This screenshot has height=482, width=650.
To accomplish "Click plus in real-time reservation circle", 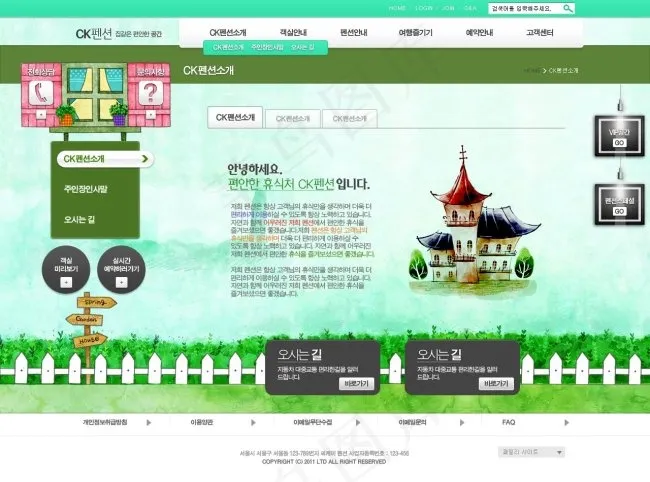I will coord(121,282).
